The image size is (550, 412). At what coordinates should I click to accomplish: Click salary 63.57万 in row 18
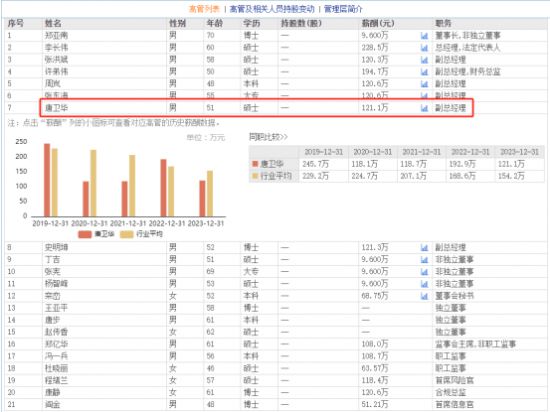tap(375, 369)
